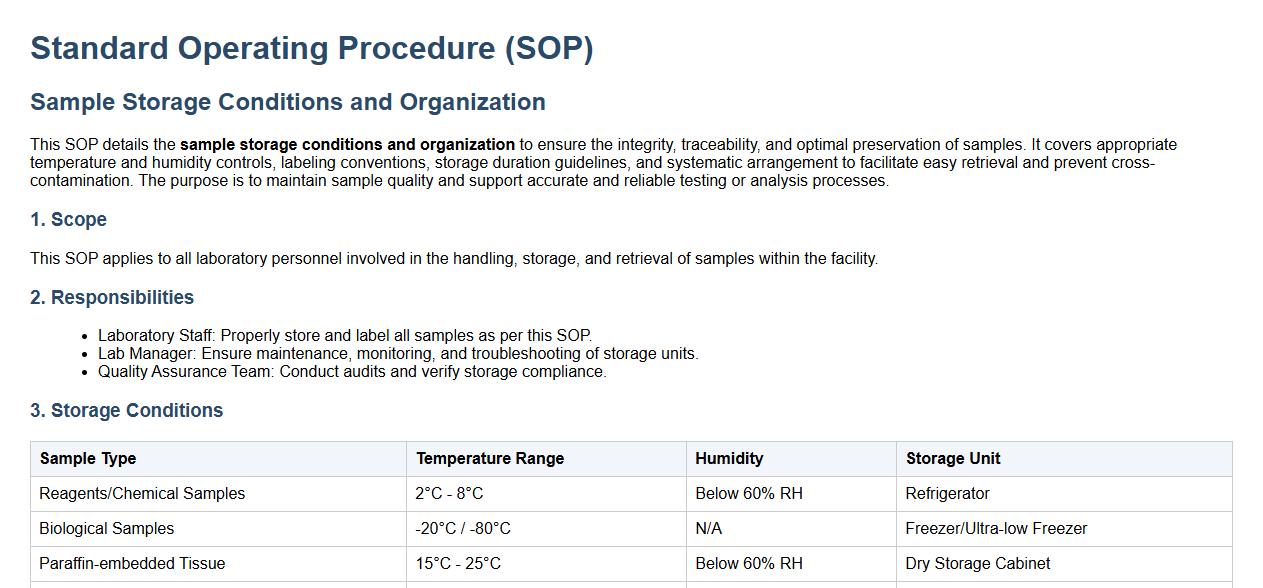Image resolution: width=1263 pixels, height=588 pixels.
Task: Click the Laboratory Staff bullet item
Action: tap(344, 335)
